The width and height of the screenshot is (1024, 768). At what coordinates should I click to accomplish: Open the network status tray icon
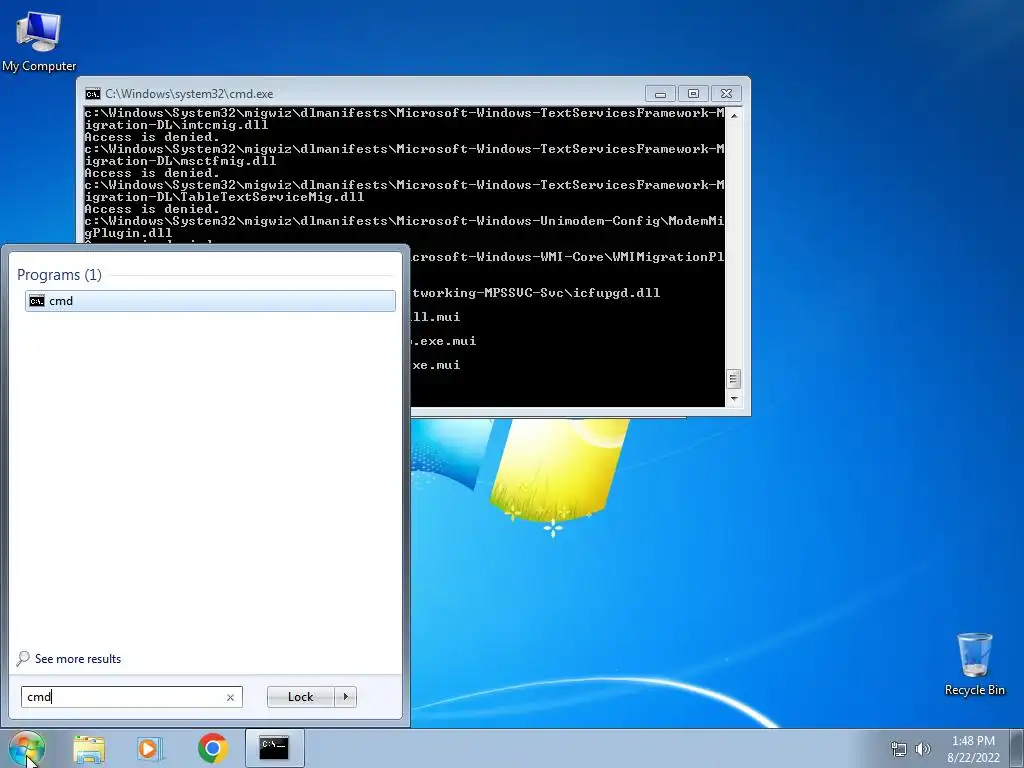[x=899, y=749]
